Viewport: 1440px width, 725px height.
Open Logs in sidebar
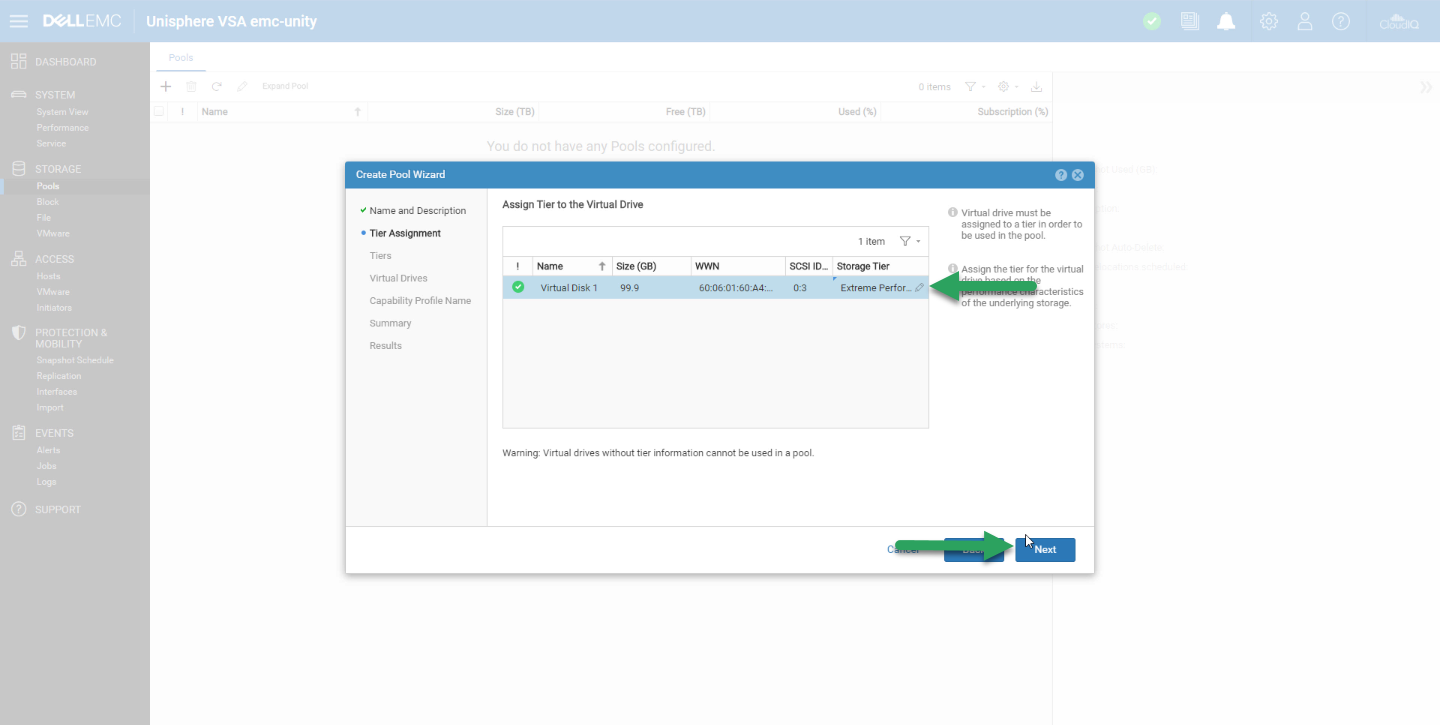click(46, 482)
